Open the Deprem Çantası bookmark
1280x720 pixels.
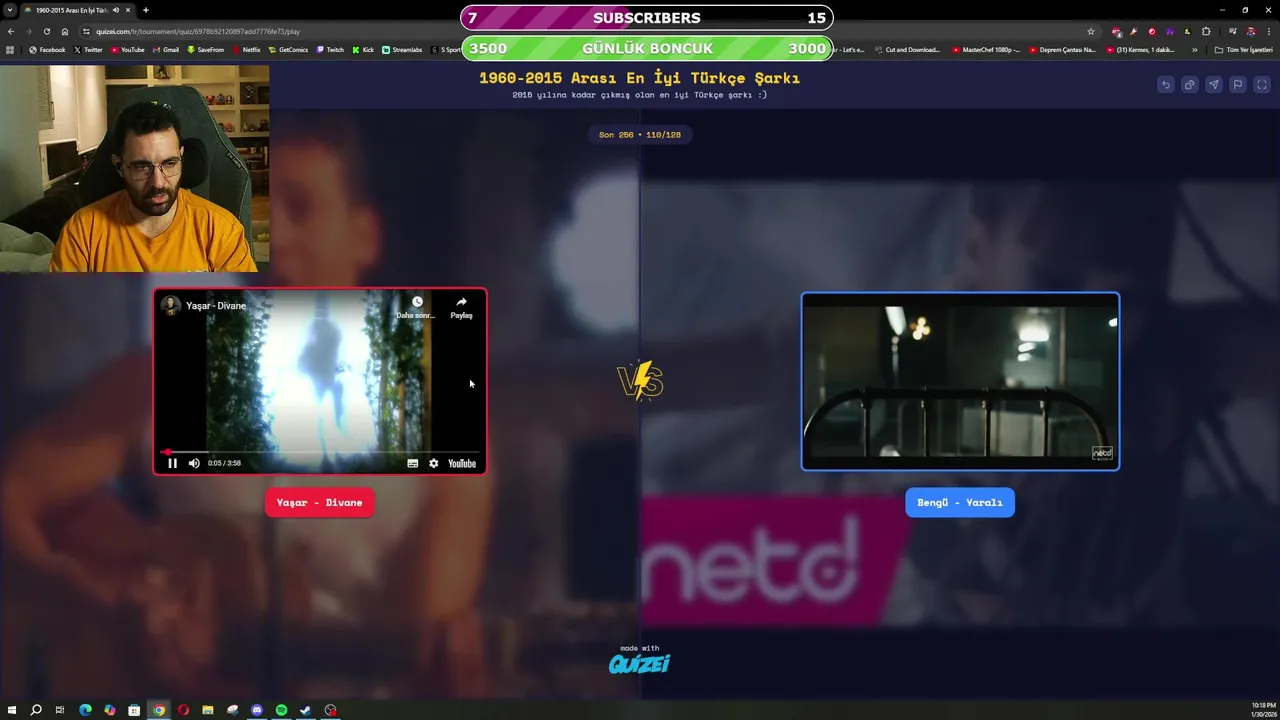1062,49
